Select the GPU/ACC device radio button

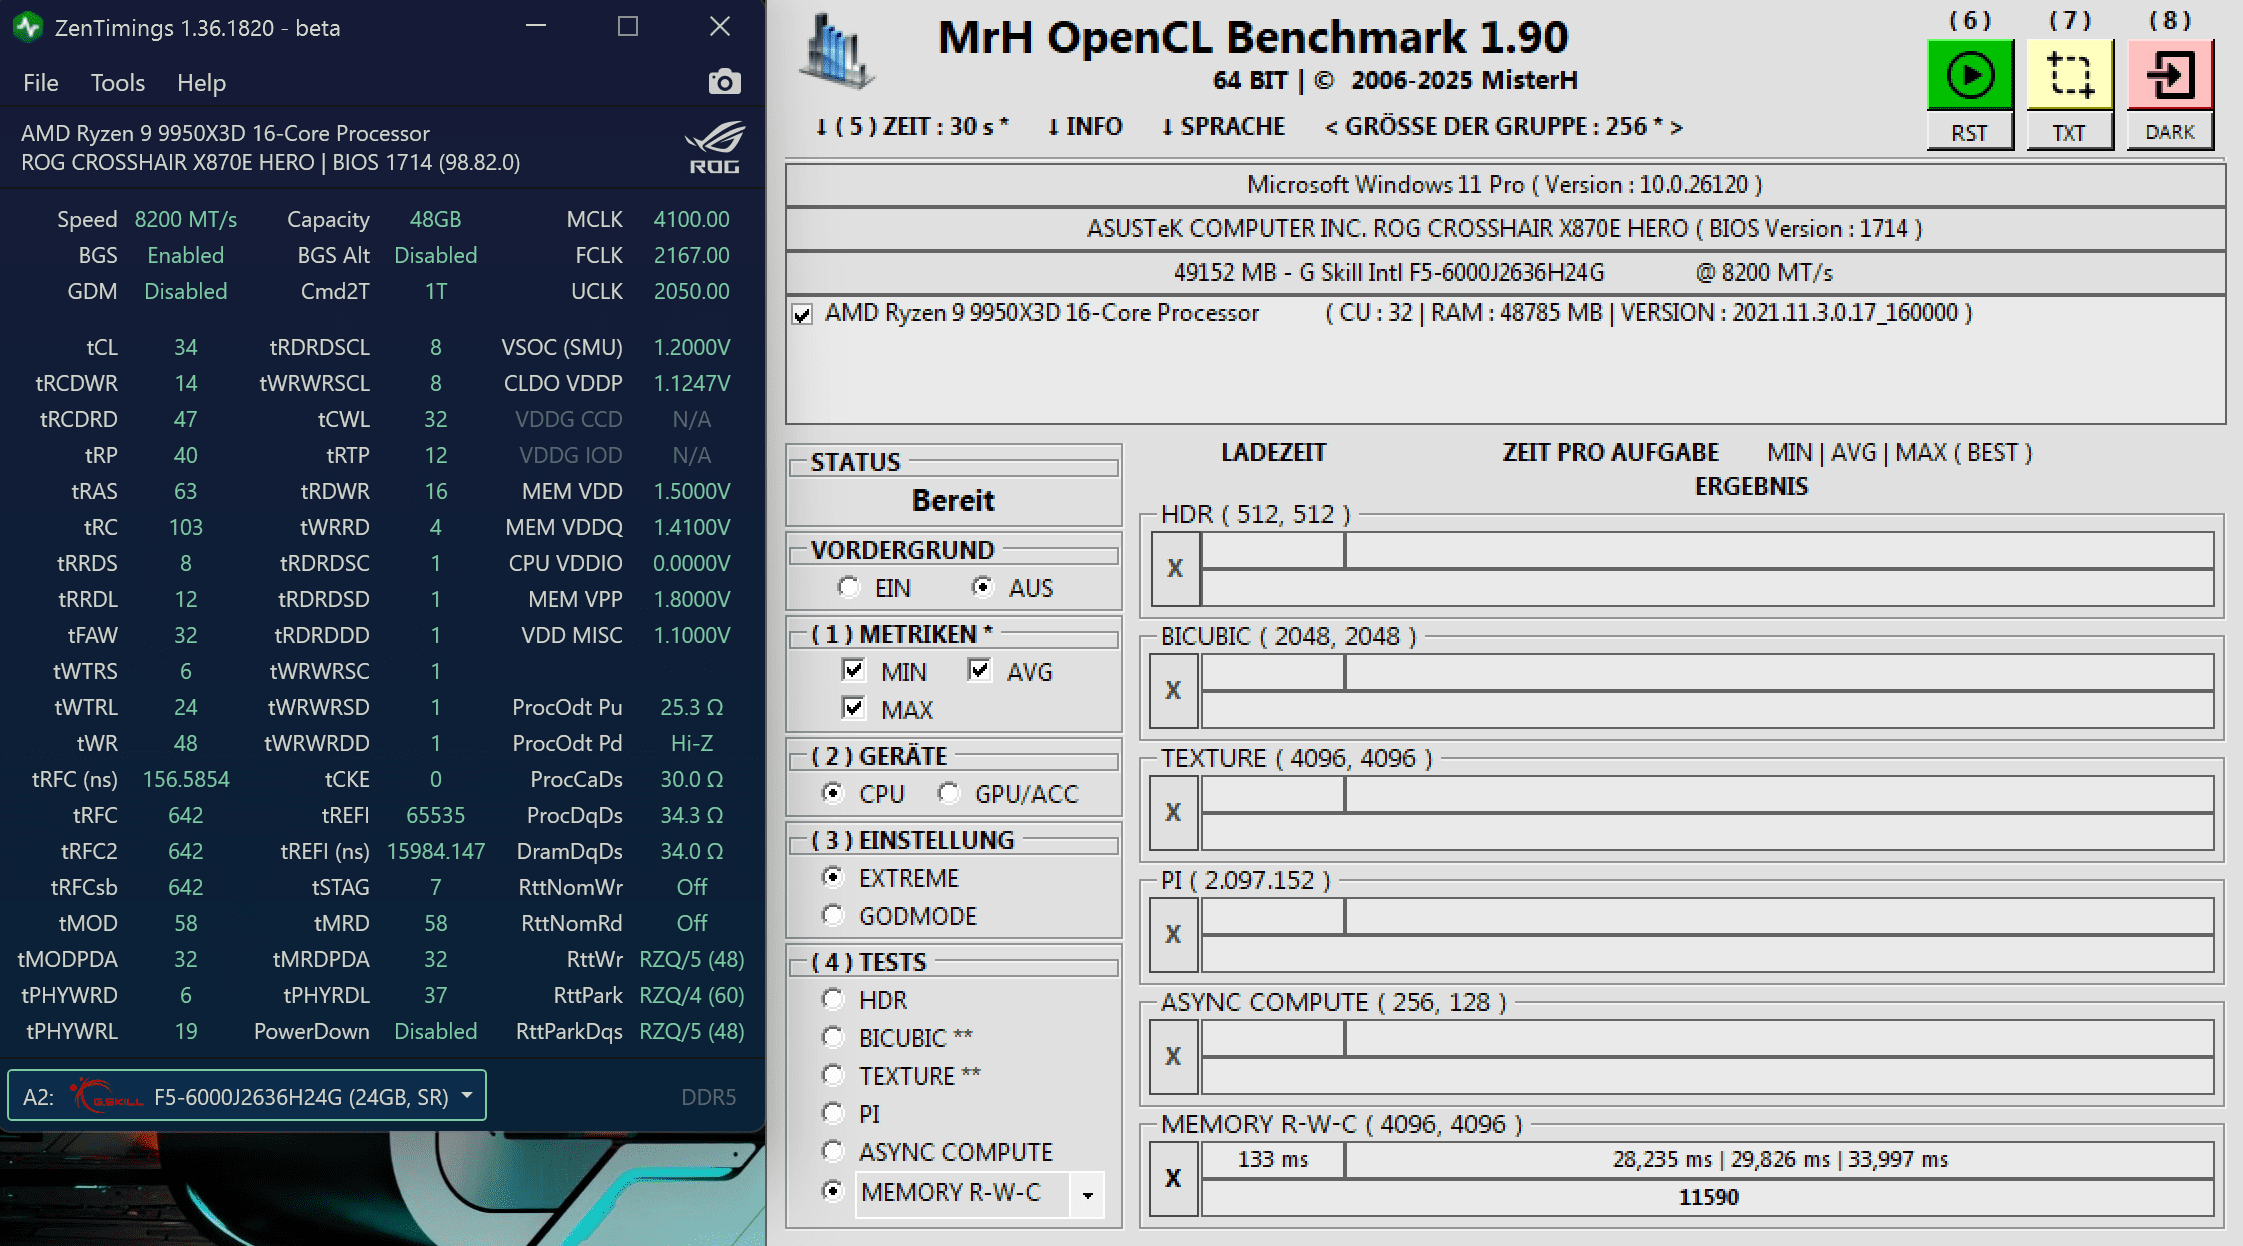pos(948,794)
